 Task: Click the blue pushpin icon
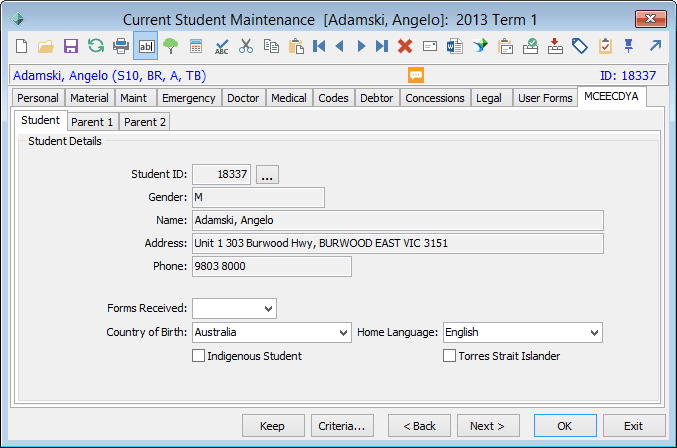[629, 46]
